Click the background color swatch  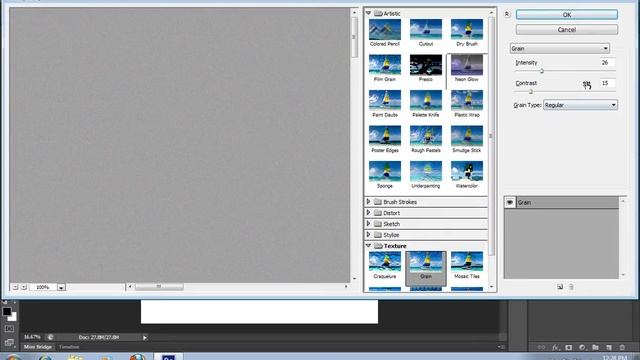click(13, 318)
